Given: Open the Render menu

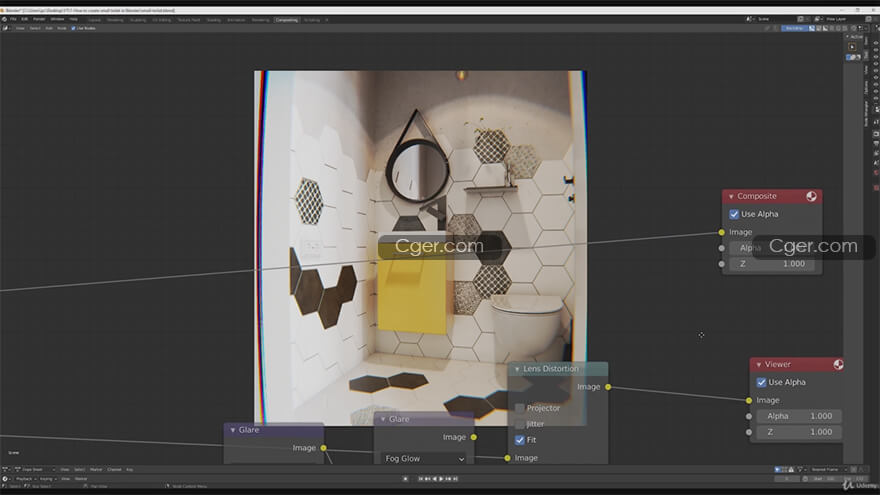Looking at the screenshot, I should (39, 19).
